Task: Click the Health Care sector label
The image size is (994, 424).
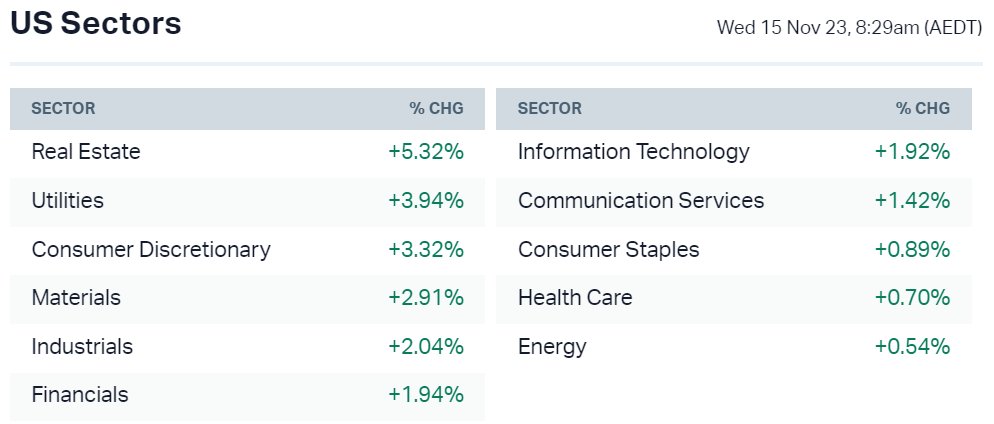Action: coord(575,298)
